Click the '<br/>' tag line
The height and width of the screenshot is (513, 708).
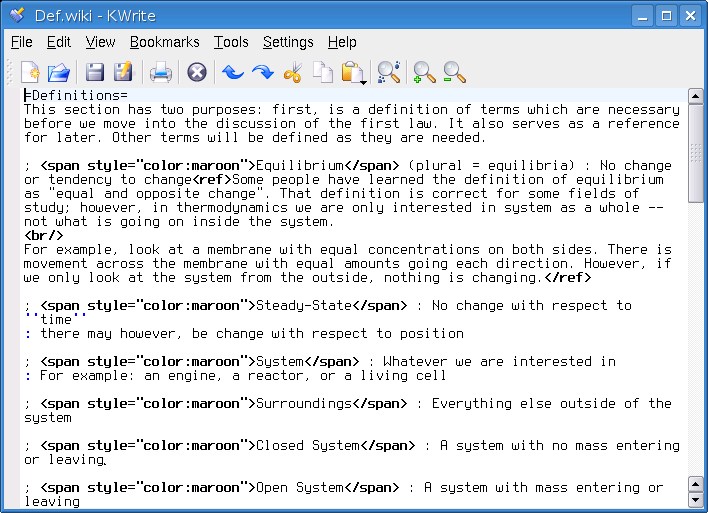(x=43, y=235)
